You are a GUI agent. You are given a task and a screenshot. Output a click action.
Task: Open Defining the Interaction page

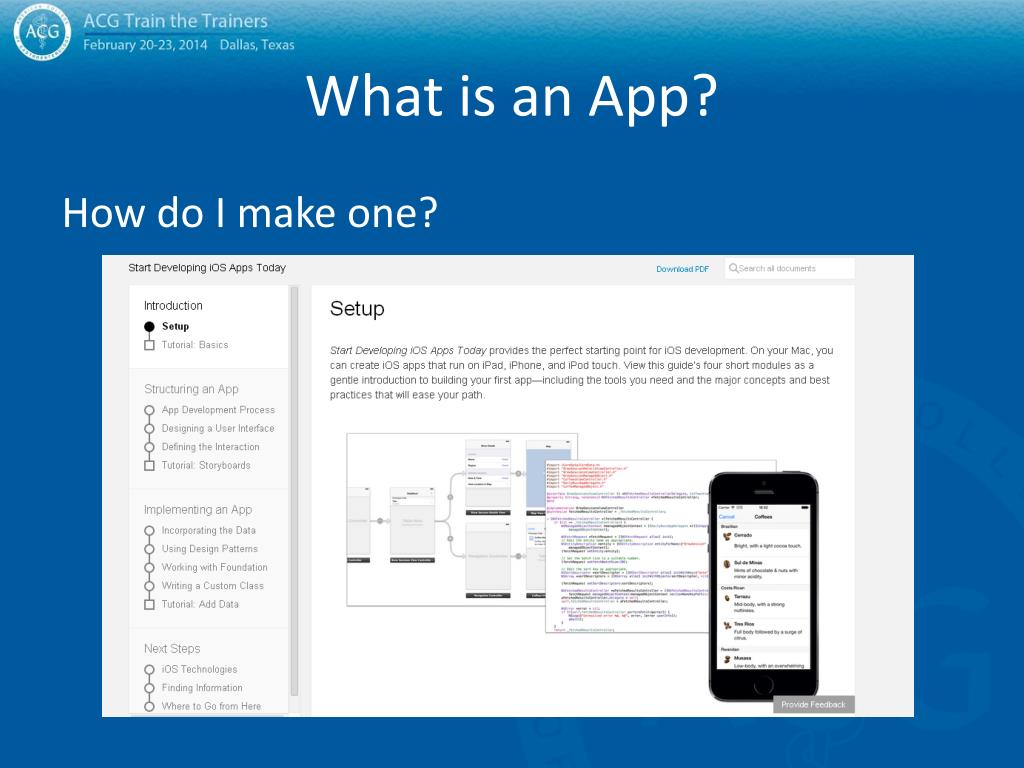(210, 447)
